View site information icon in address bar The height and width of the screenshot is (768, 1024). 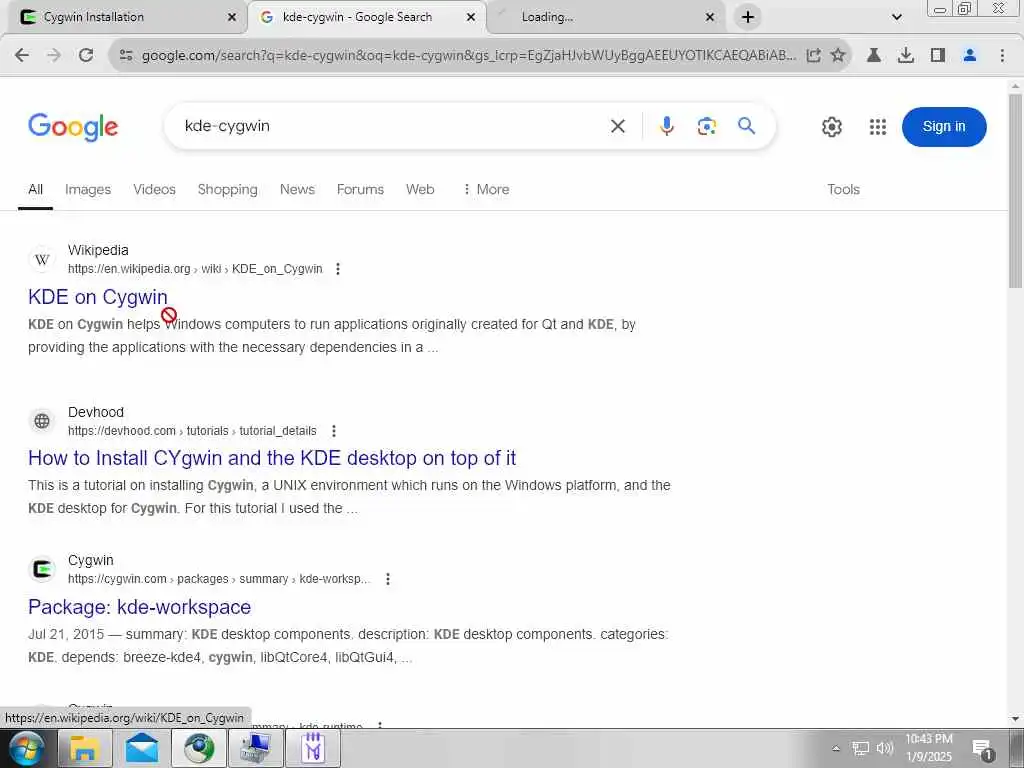[126, 56]
